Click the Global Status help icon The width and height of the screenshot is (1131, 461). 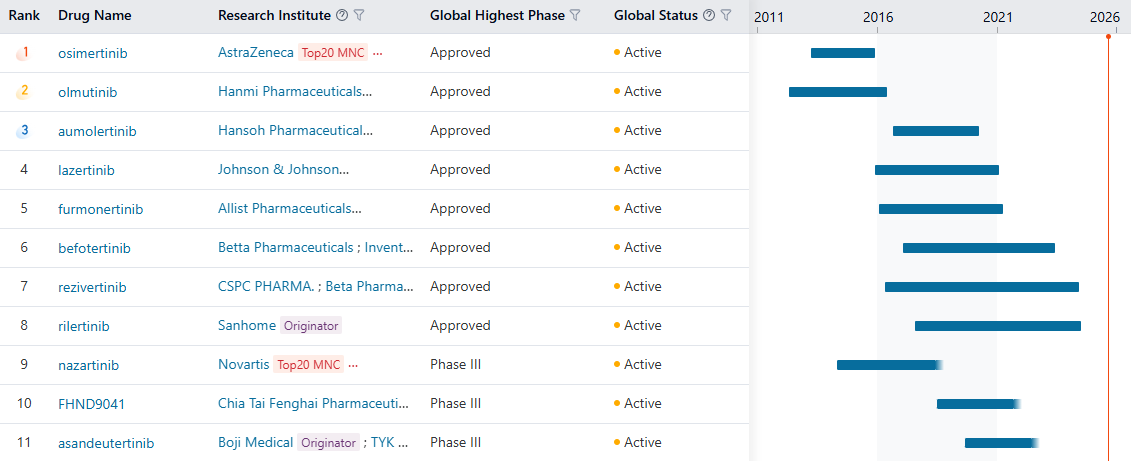pyautogui.click(x=709, y=16)
